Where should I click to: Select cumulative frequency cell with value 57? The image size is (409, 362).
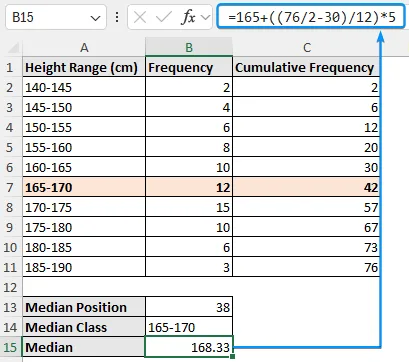[x=306, y=207]
